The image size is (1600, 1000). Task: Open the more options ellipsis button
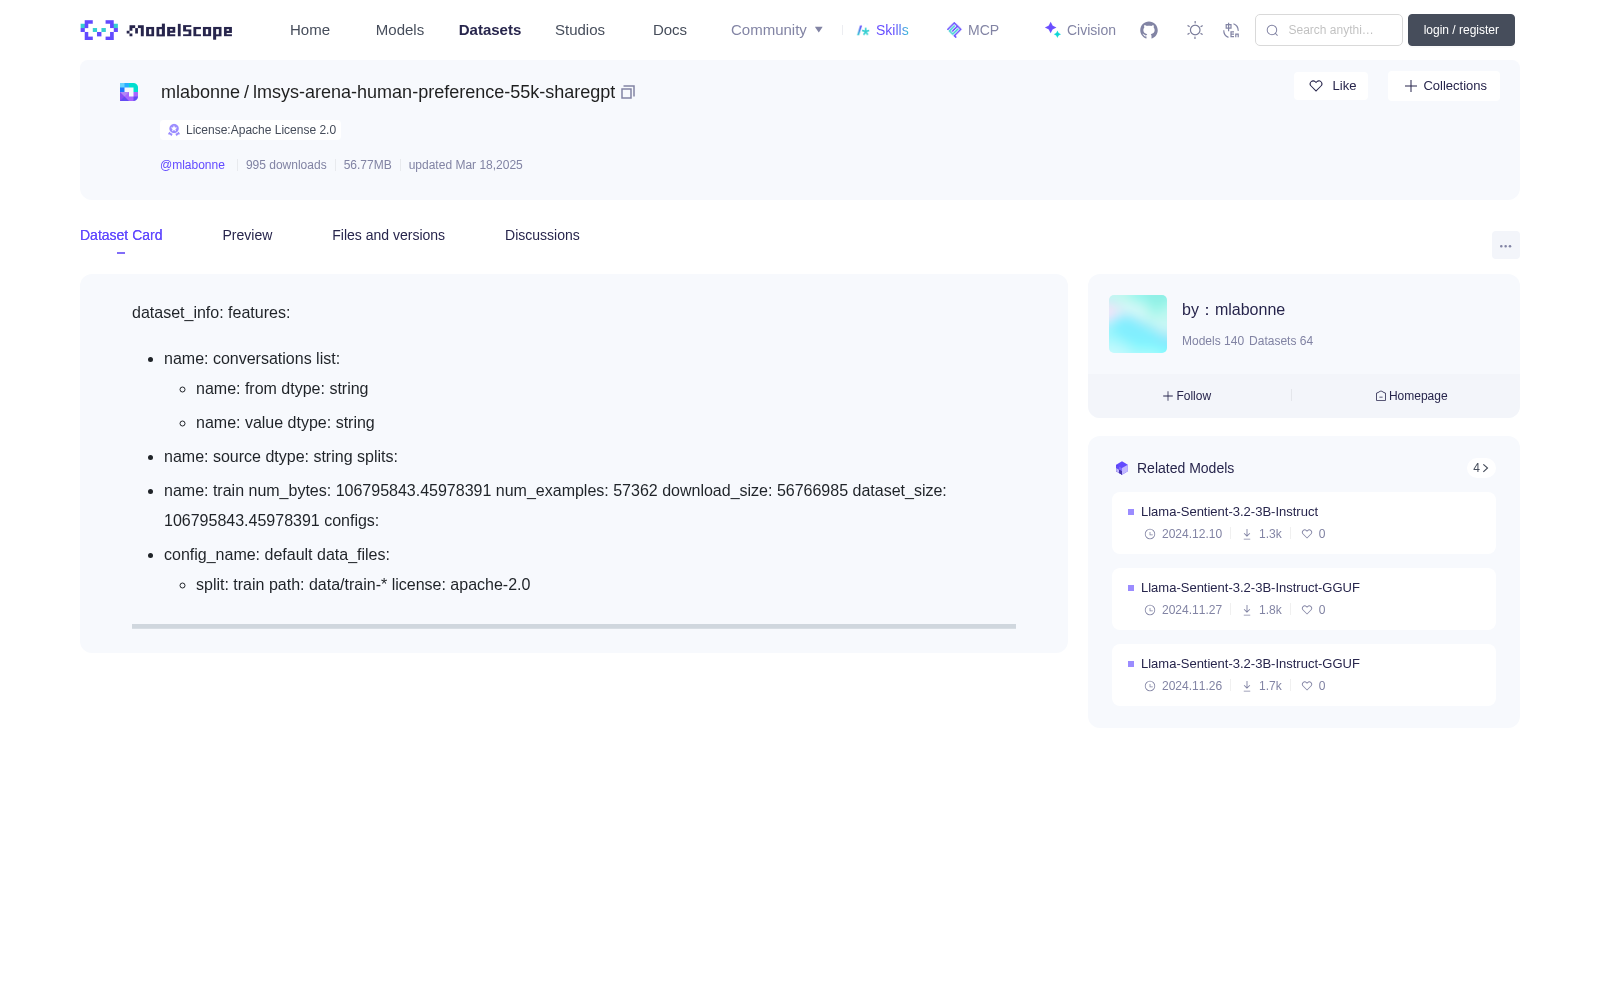1506,245
